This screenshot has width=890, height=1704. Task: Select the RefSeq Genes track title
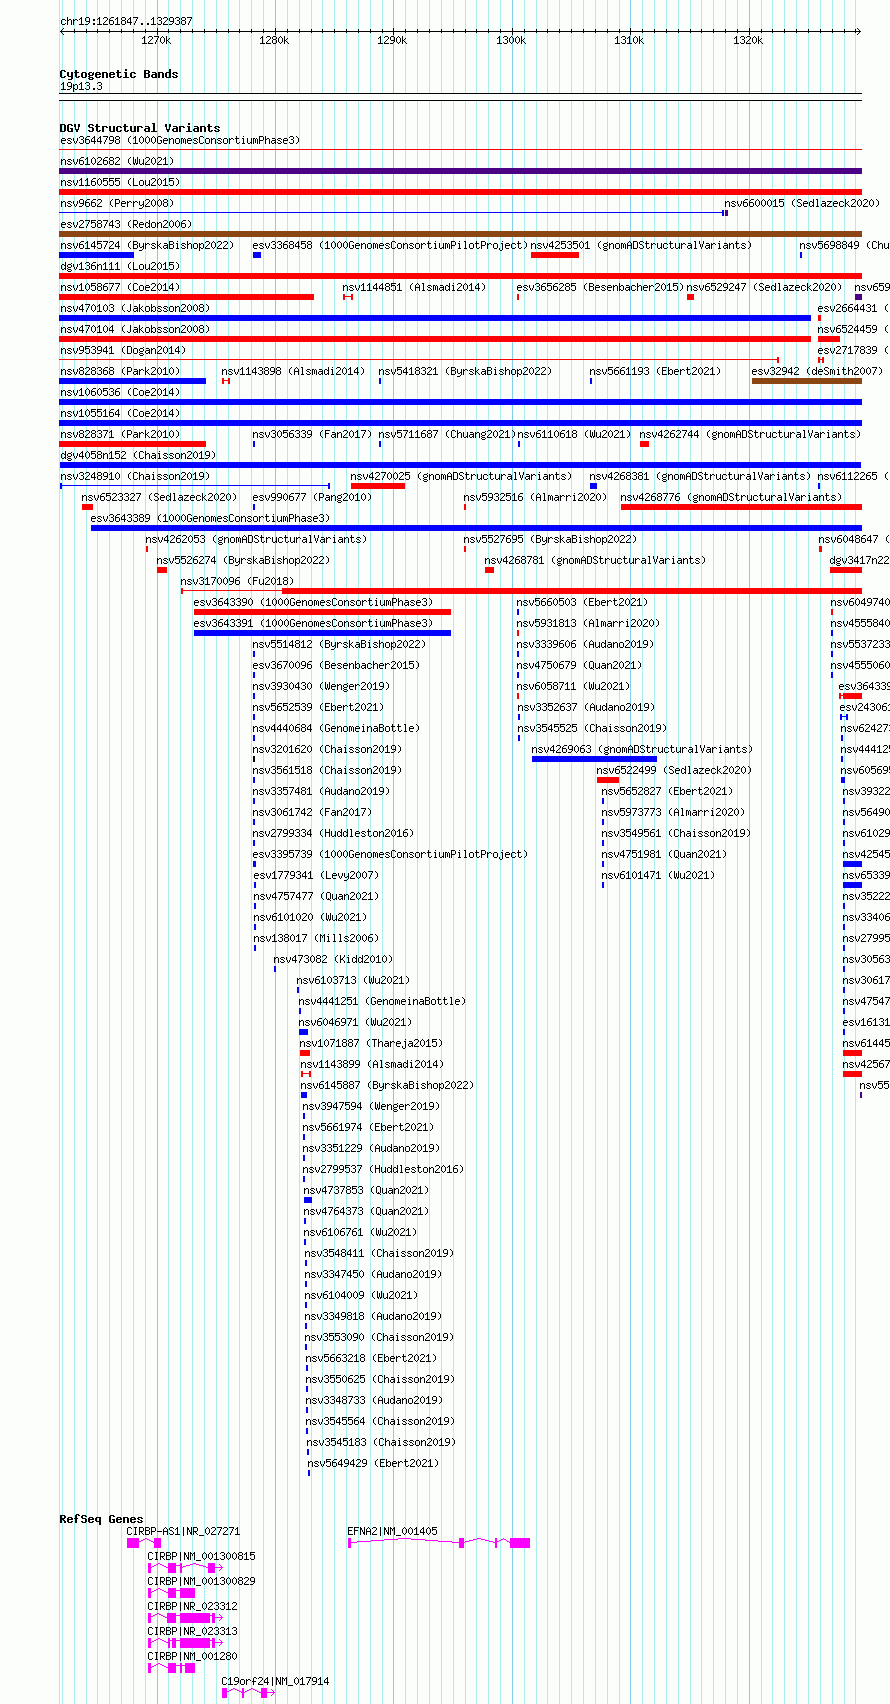coord(101,1519)
